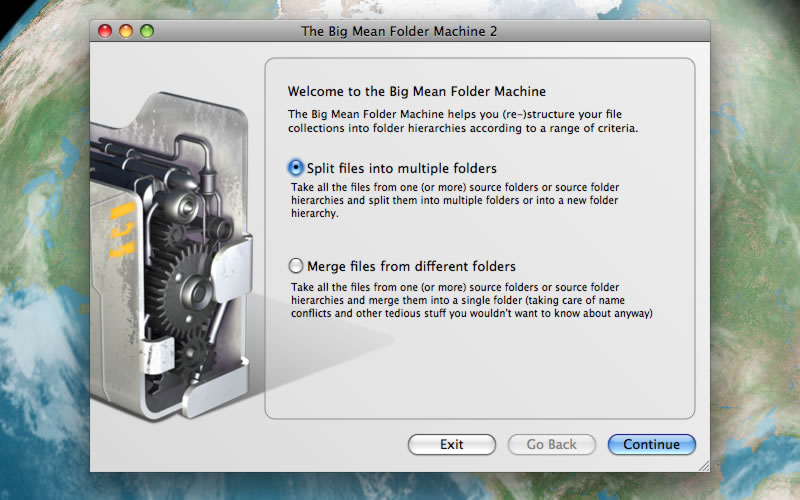
Task: Click the 'Split files into multiple folders' label text
Action: (x=401, y=168)
